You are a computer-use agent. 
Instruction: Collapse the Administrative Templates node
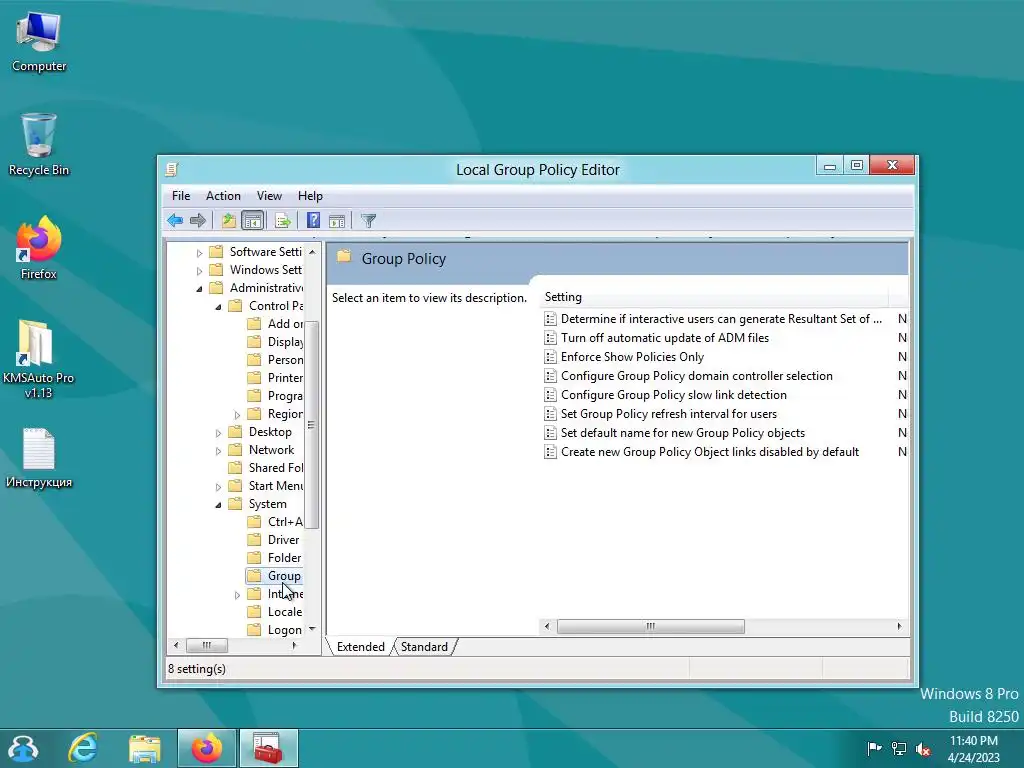click(x=200, y=289)
